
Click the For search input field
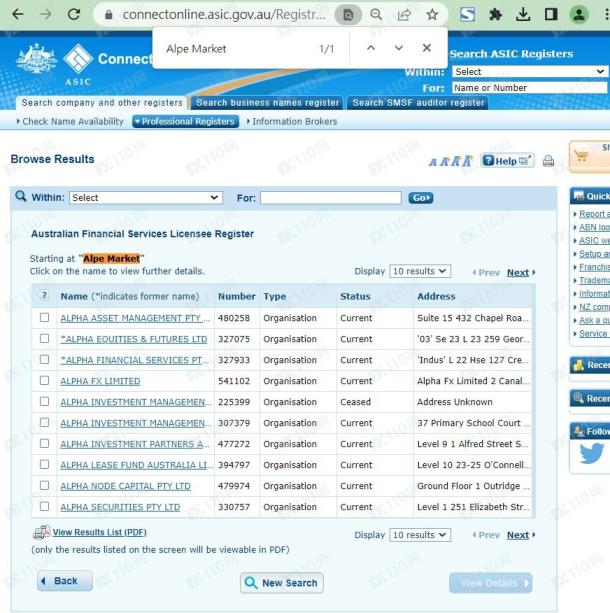coord(331,198)
